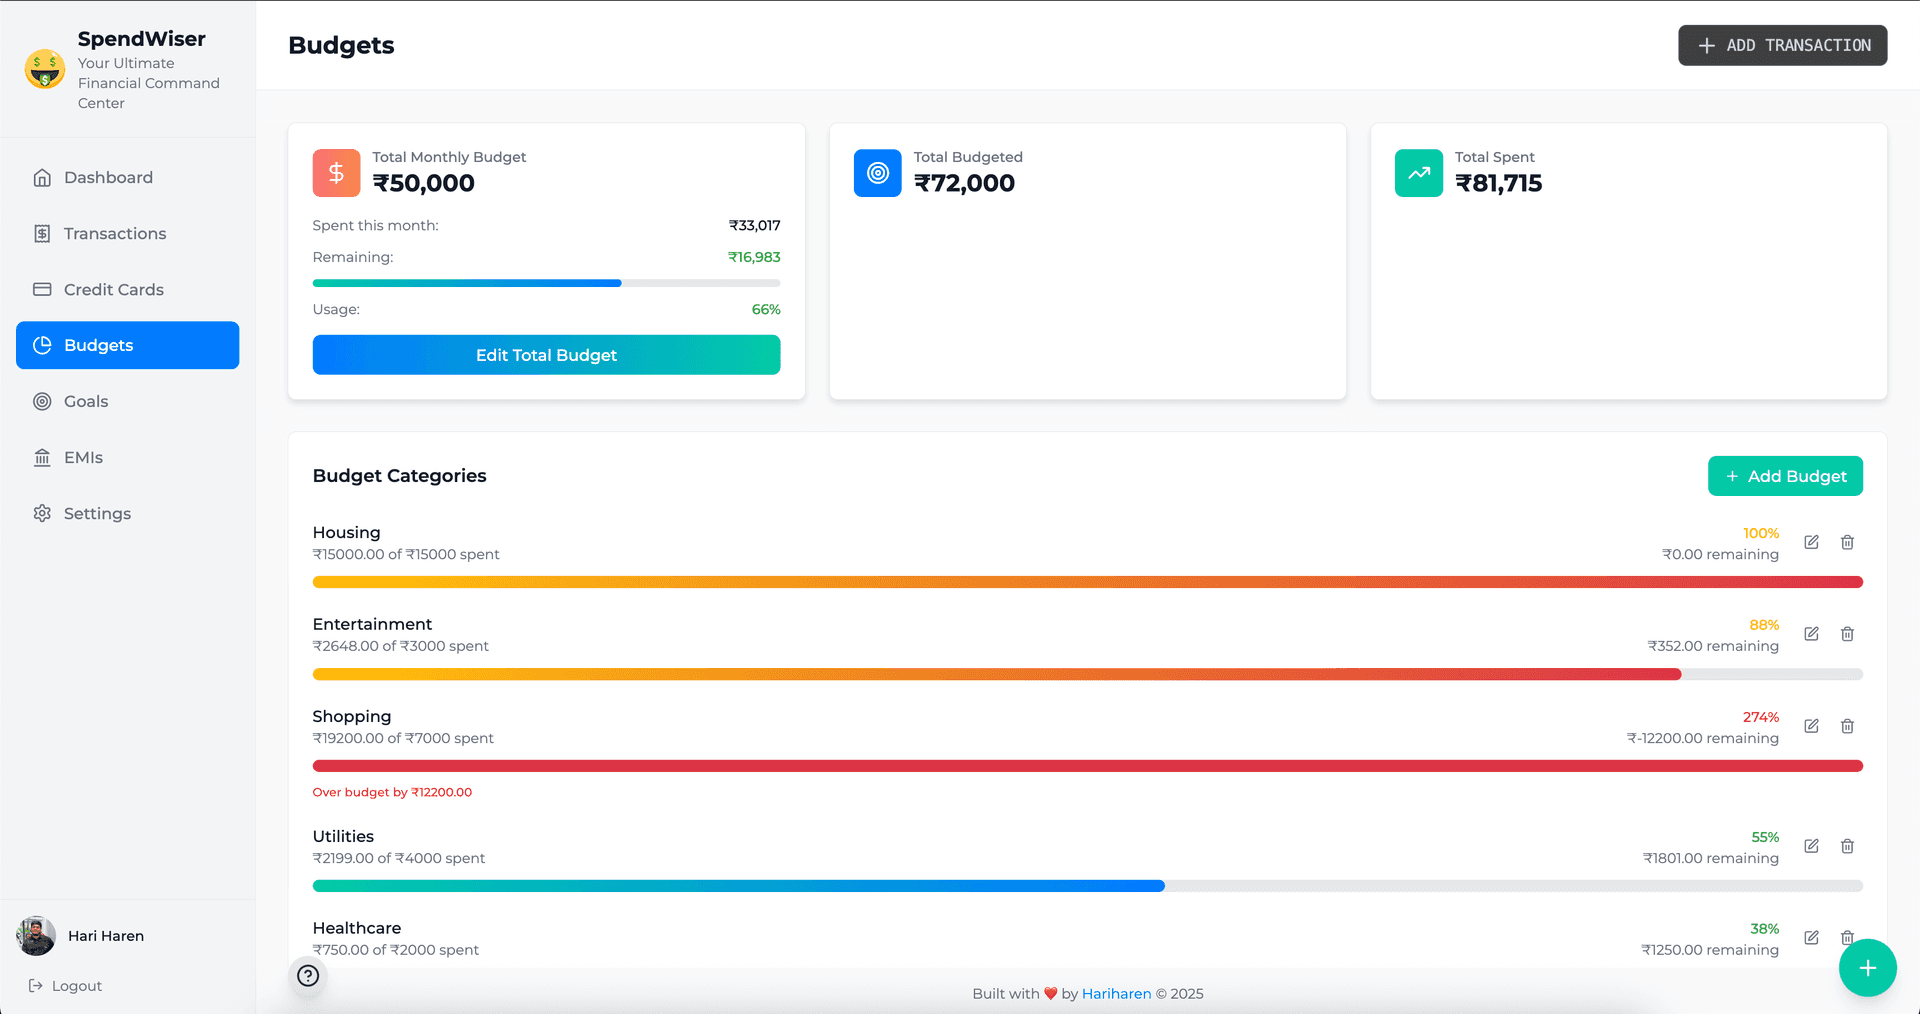Select EMIs from the sidebar
Screen dimensions: 1920x1014
coord(83,457)
